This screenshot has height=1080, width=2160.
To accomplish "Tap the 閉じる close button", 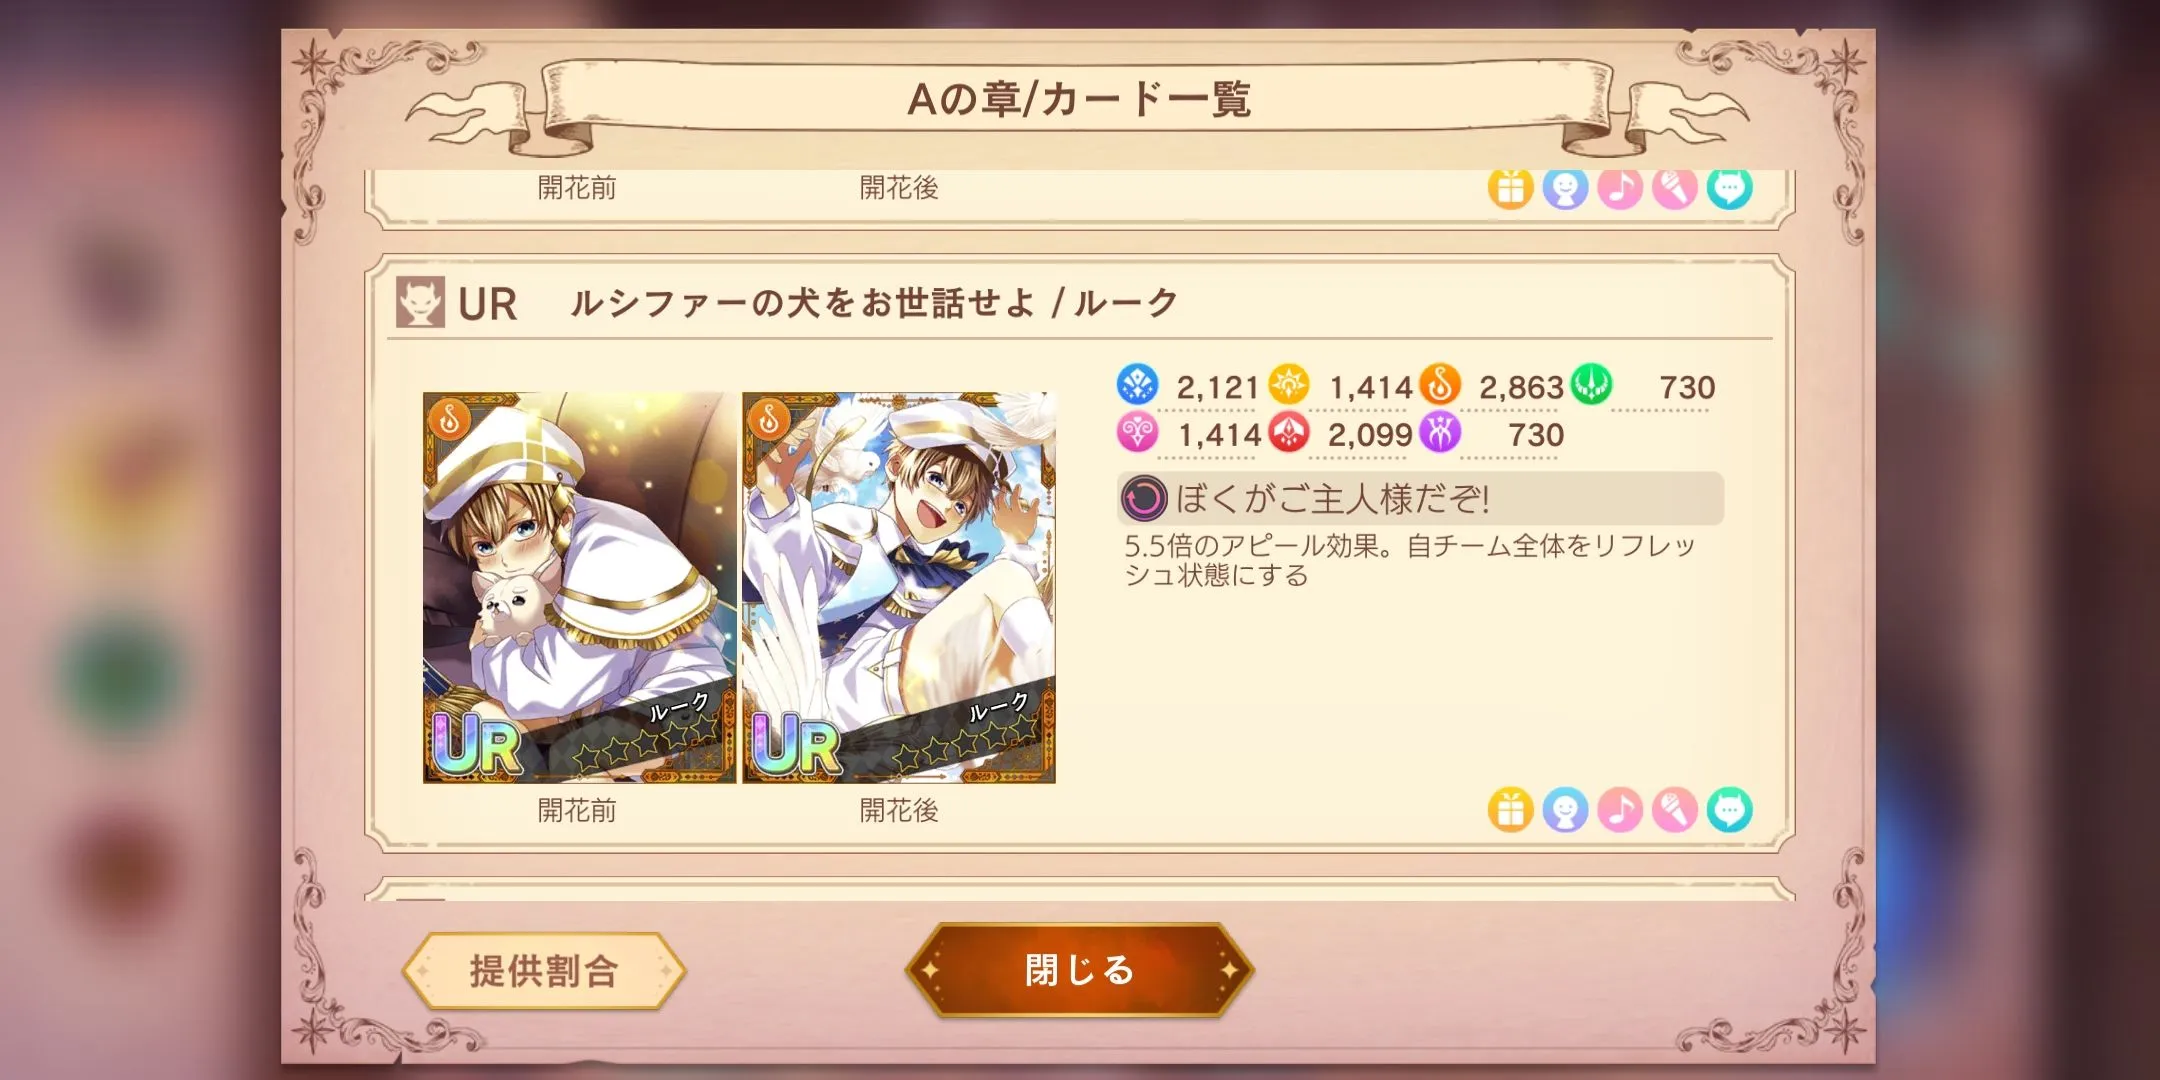I will click(x=1079, y=970).
